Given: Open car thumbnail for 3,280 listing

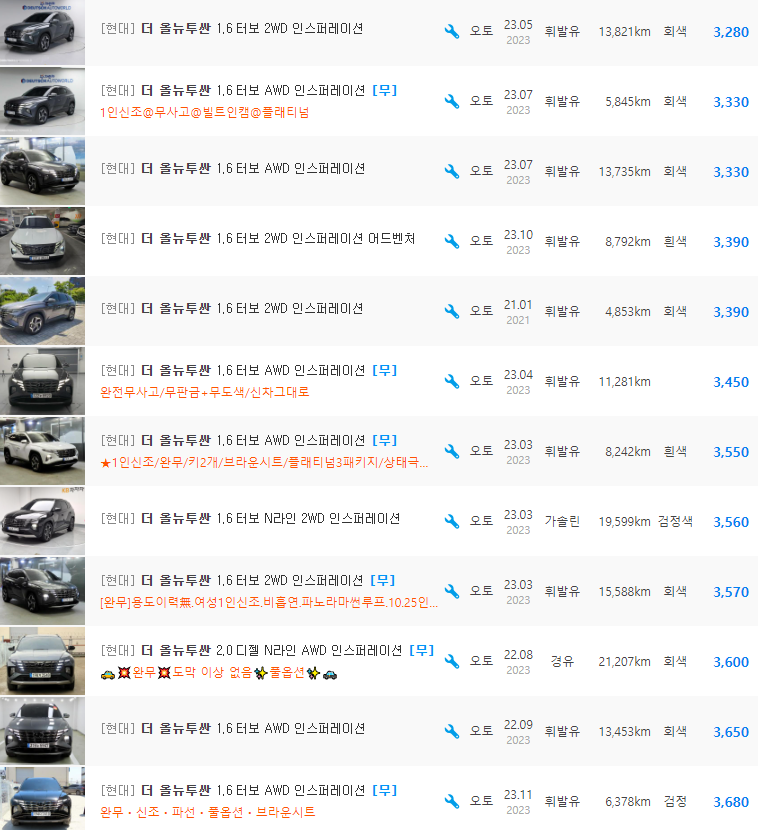Looking at the screenshot, I should click(x=42, y=32).
